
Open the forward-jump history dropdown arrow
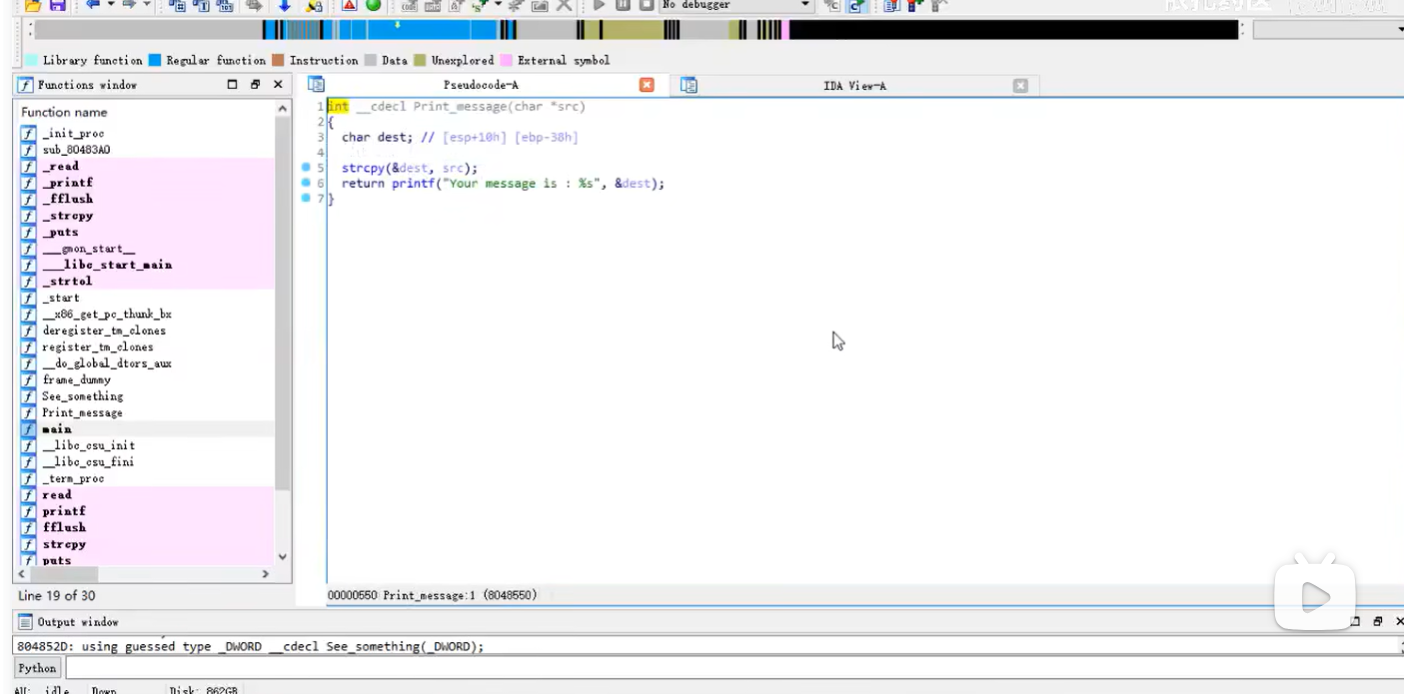coord(147,5)
